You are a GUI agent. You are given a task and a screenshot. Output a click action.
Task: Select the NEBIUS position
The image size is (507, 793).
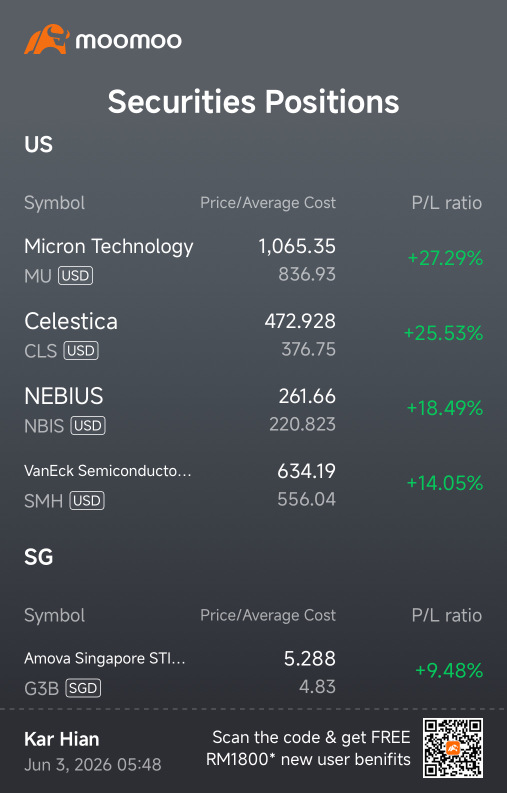pos(254,410)
